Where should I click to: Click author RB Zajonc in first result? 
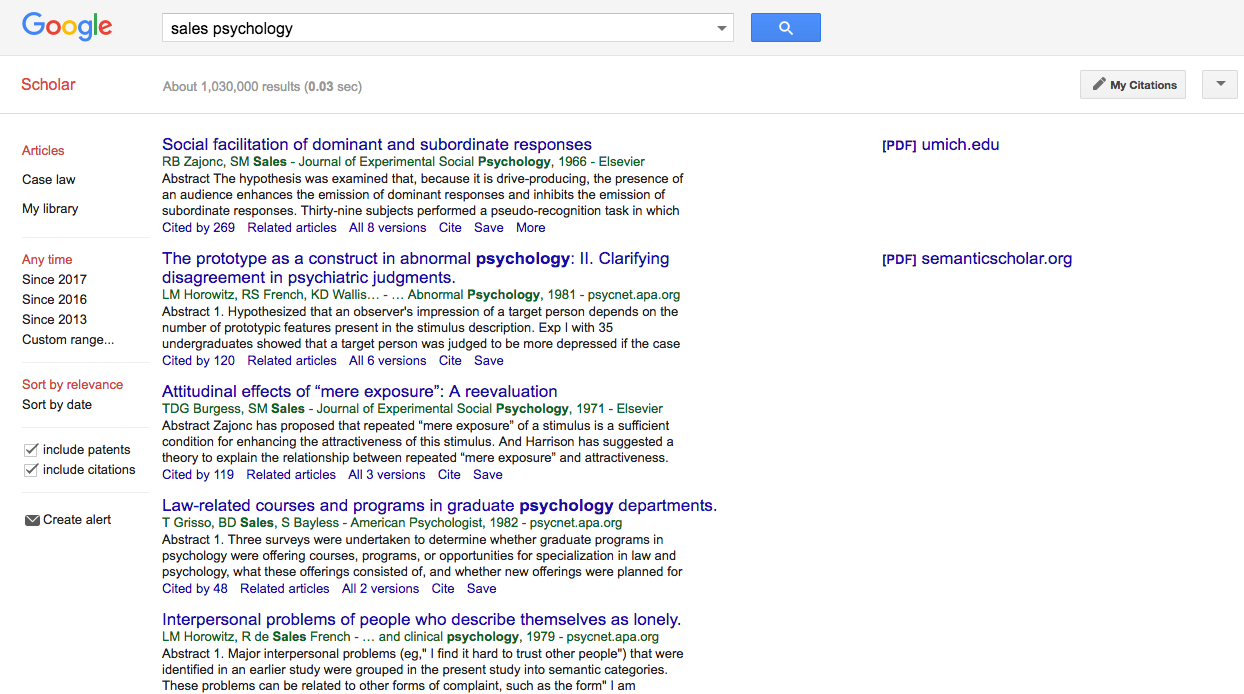pos(192,162)
